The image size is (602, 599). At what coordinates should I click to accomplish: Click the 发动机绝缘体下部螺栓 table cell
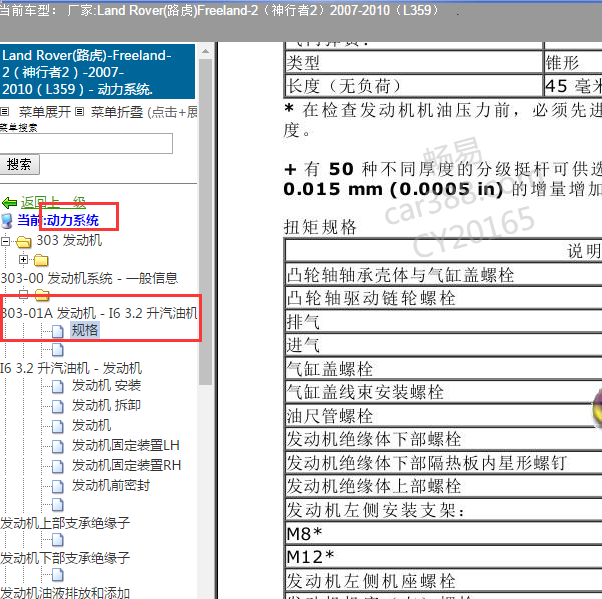(443, 439)
